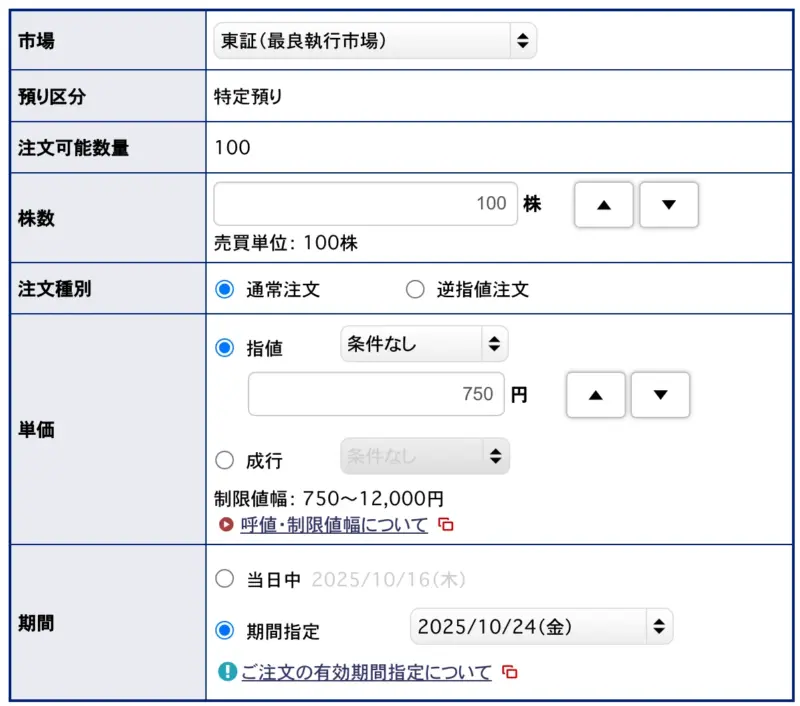This screenshot has width=800, height=706.
Task: Lower limit price with down arrow
Action: pos(660,395)
